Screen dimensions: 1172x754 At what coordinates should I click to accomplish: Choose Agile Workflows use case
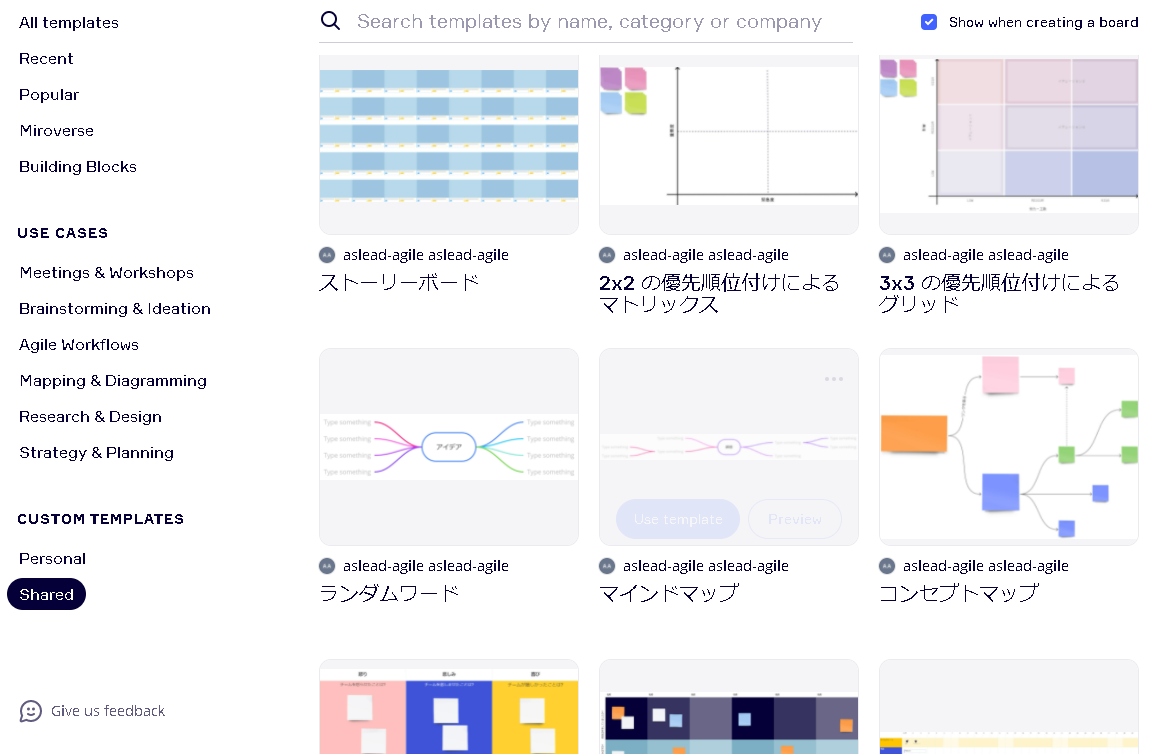(79, 345)
